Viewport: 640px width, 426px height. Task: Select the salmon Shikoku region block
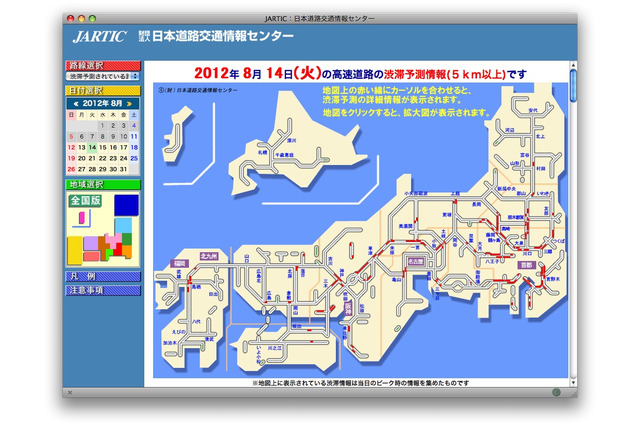(x=91, y=256)
